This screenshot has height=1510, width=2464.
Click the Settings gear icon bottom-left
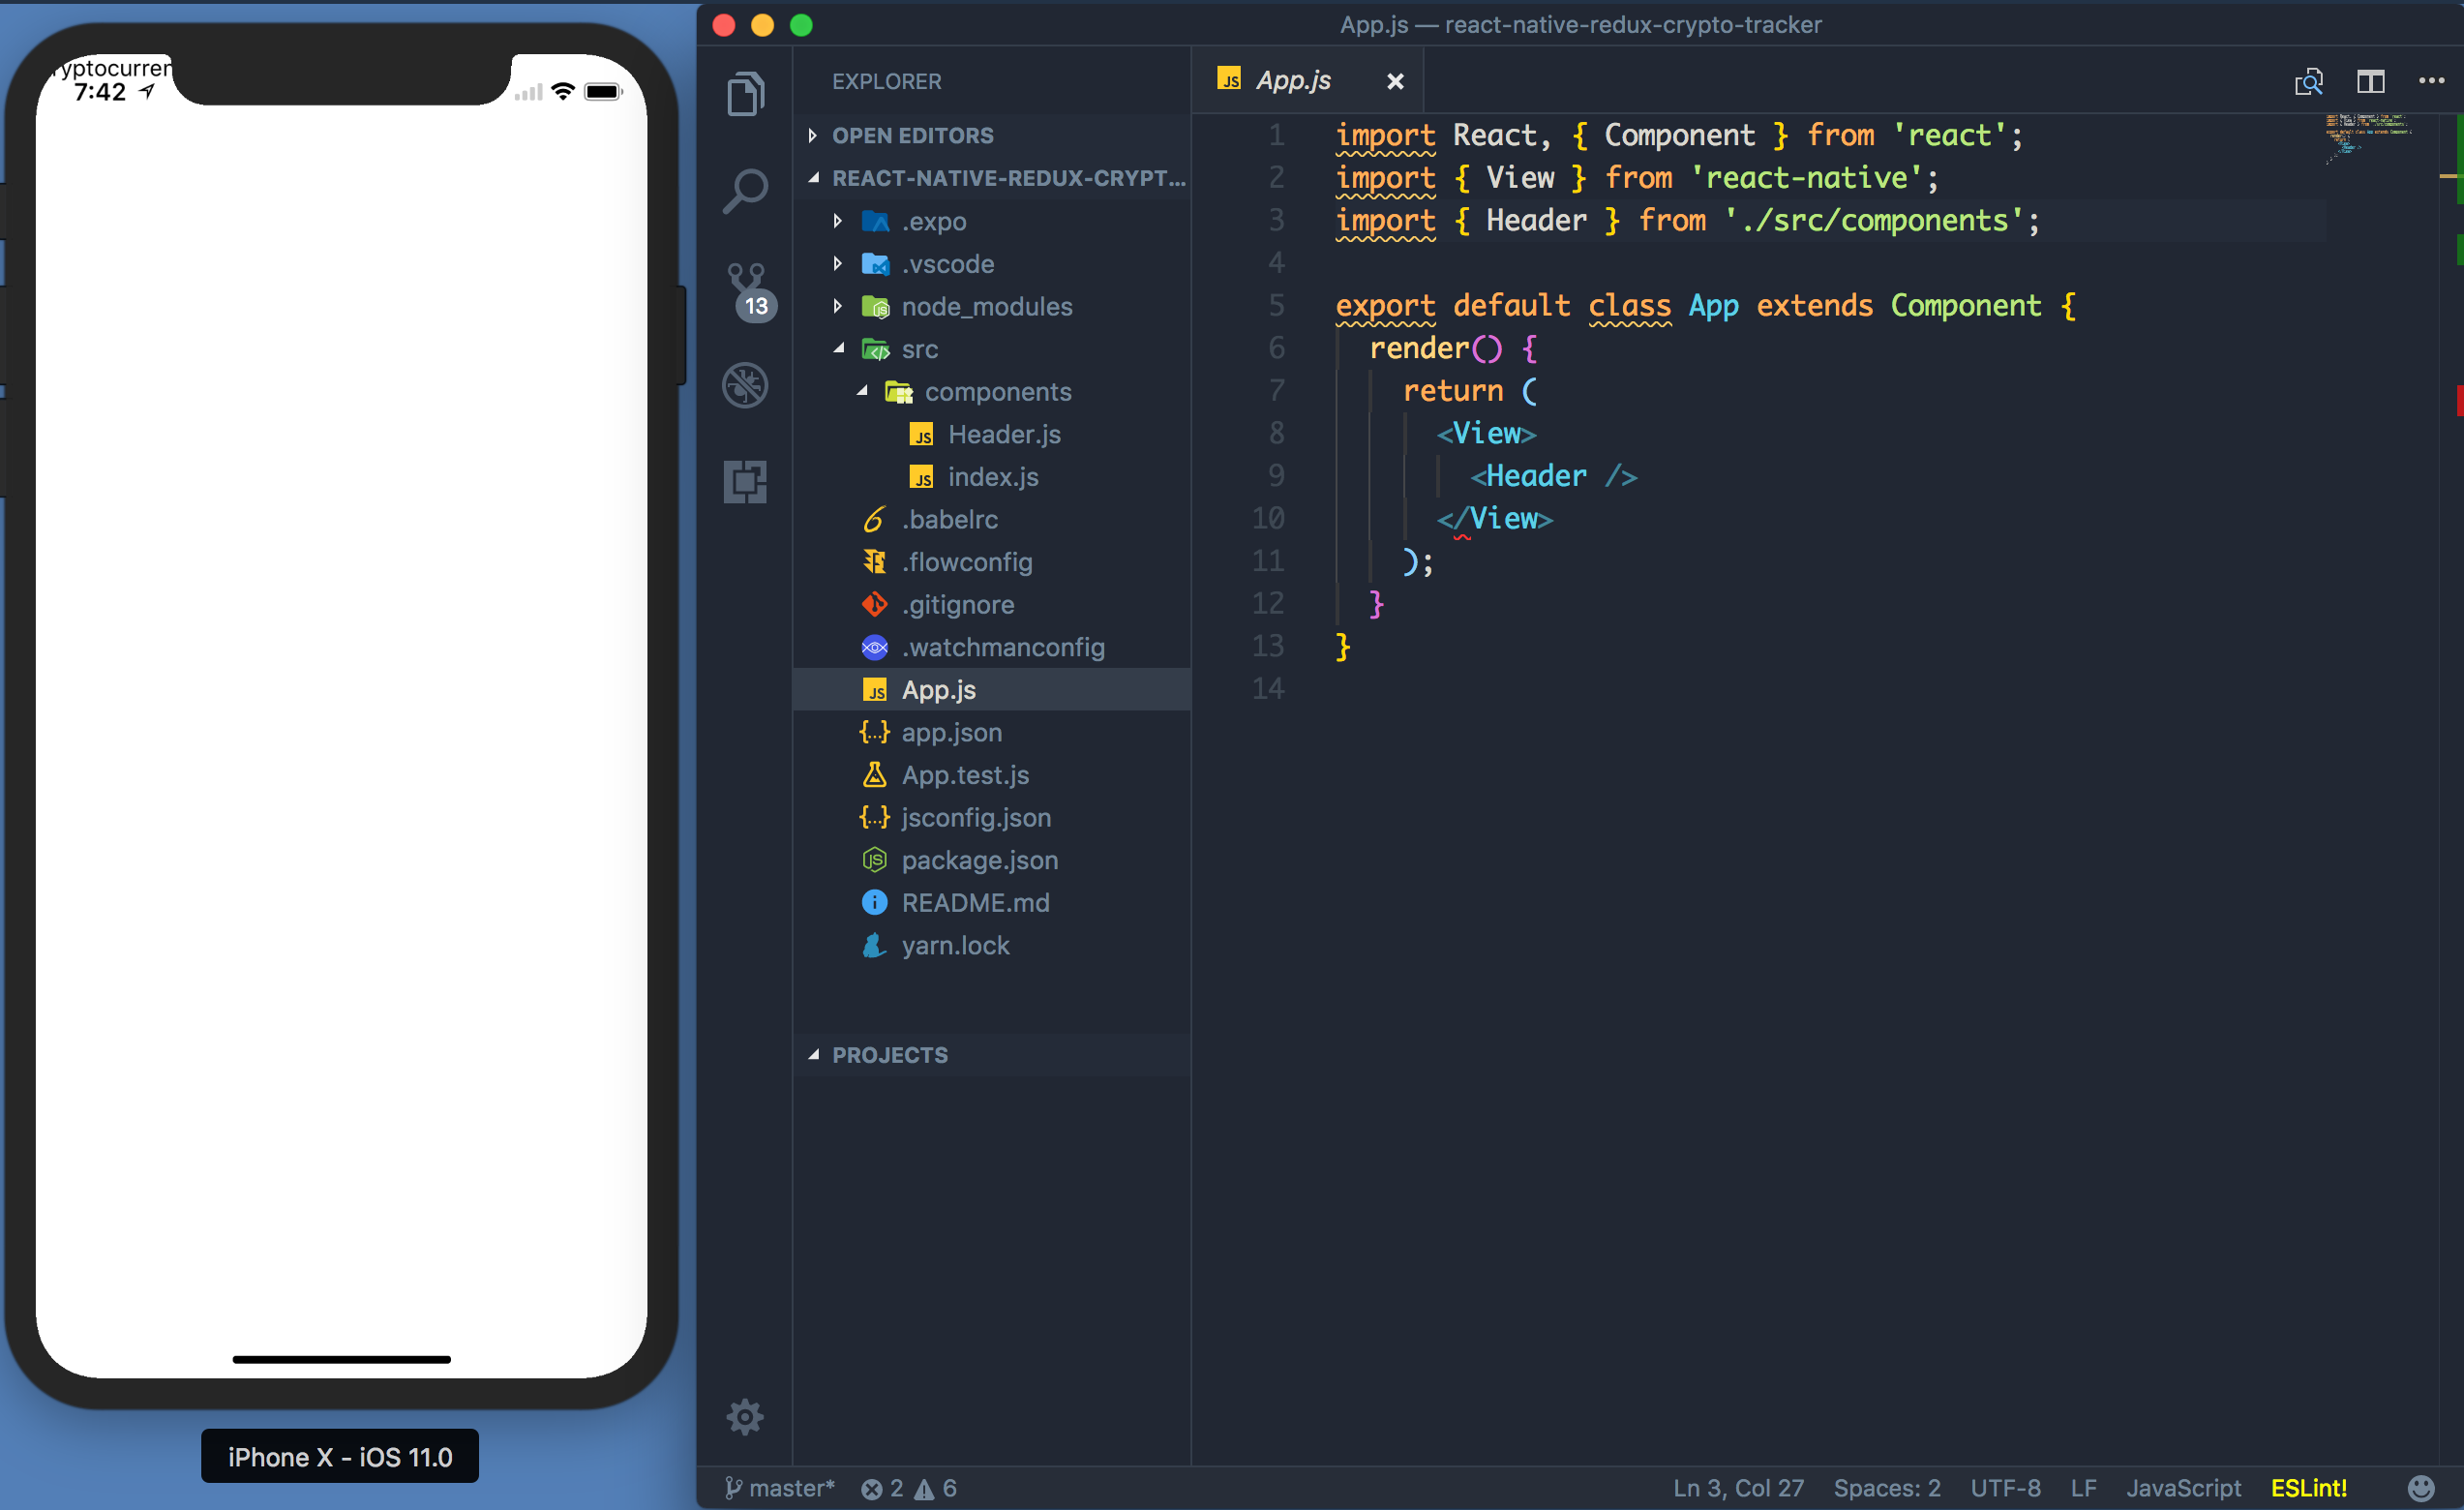[x=744, y=1417]
